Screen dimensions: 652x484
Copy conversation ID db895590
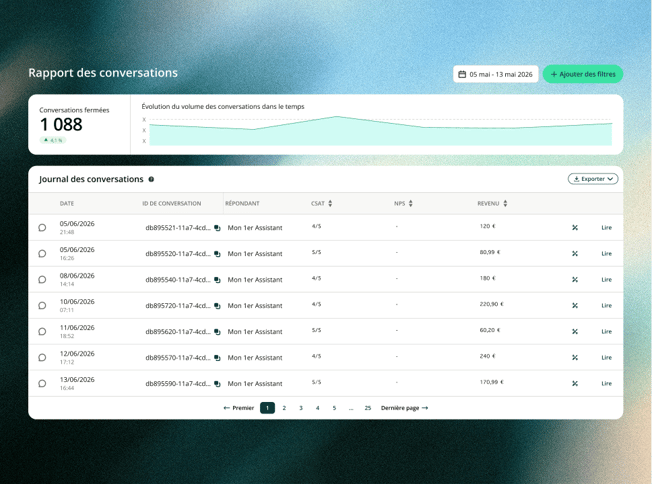[217, 384]
